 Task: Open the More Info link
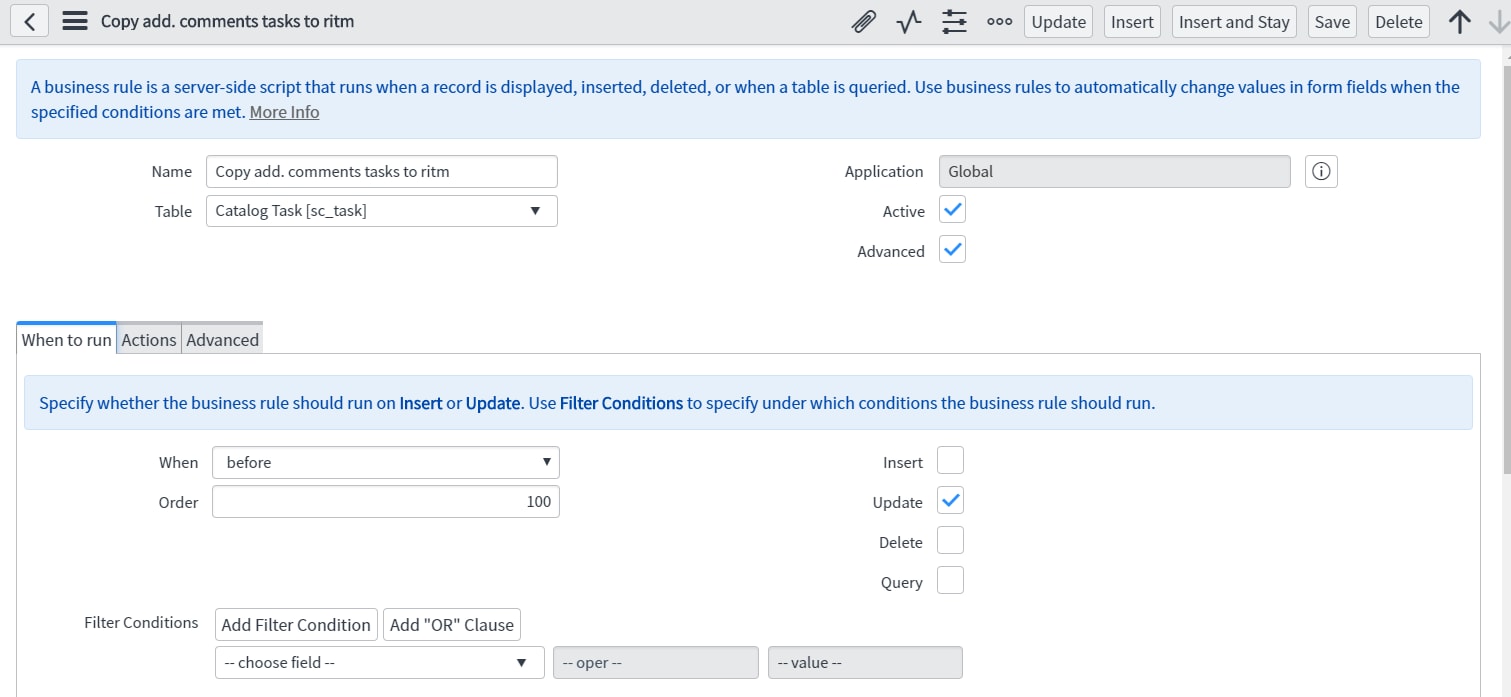tap(284, 111)
